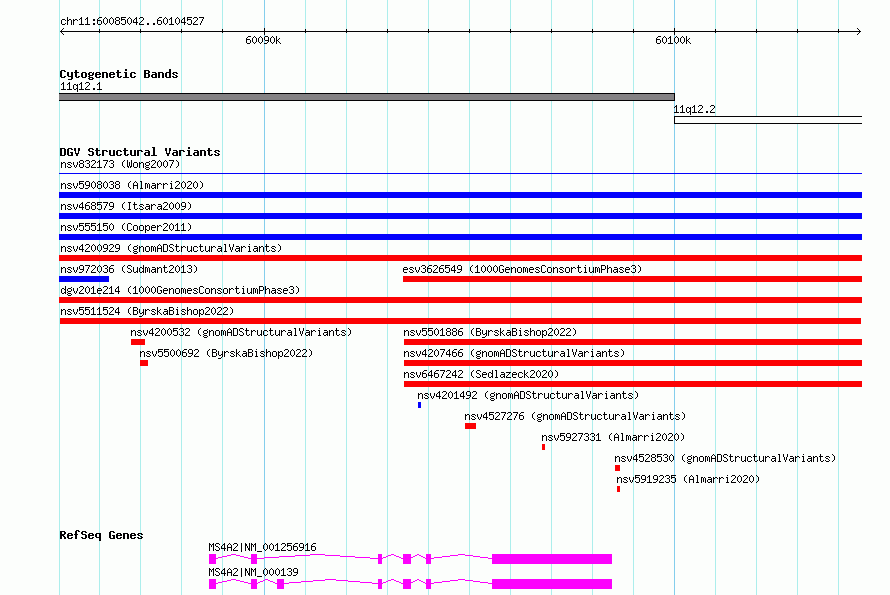
Task: Click the thin blue nsv832173 variant line
Action: pyautogui.click(x=460, y=173)
